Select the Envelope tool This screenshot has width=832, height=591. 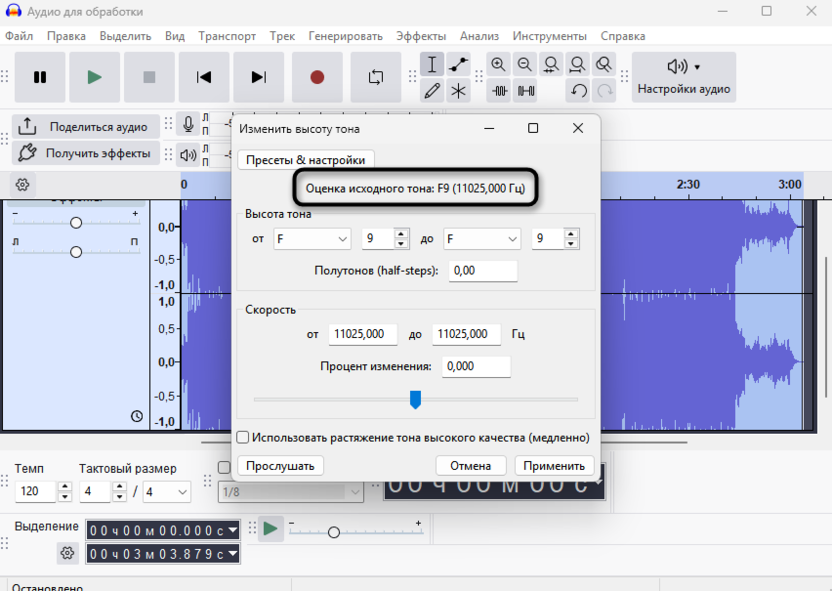pyautogui.click(x=458, y=65)
